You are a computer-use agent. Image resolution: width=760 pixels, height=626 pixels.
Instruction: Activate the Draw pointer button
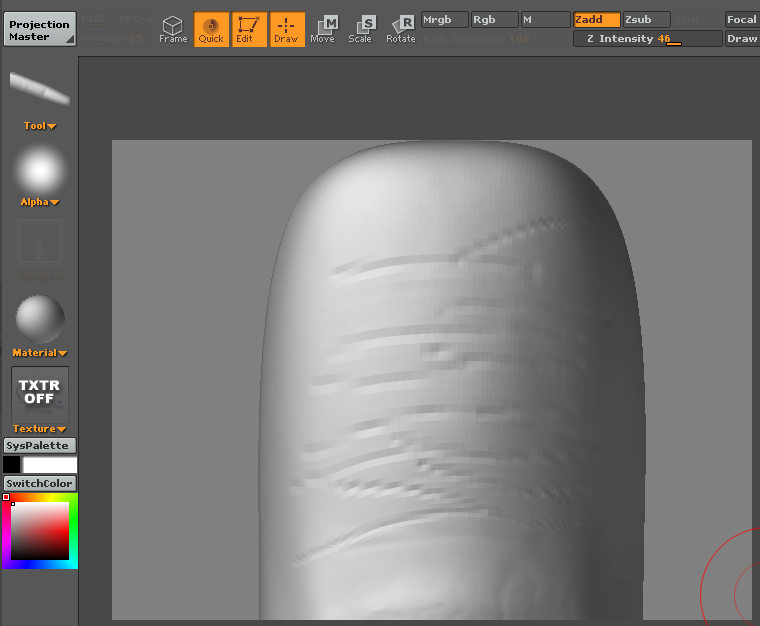286,30
